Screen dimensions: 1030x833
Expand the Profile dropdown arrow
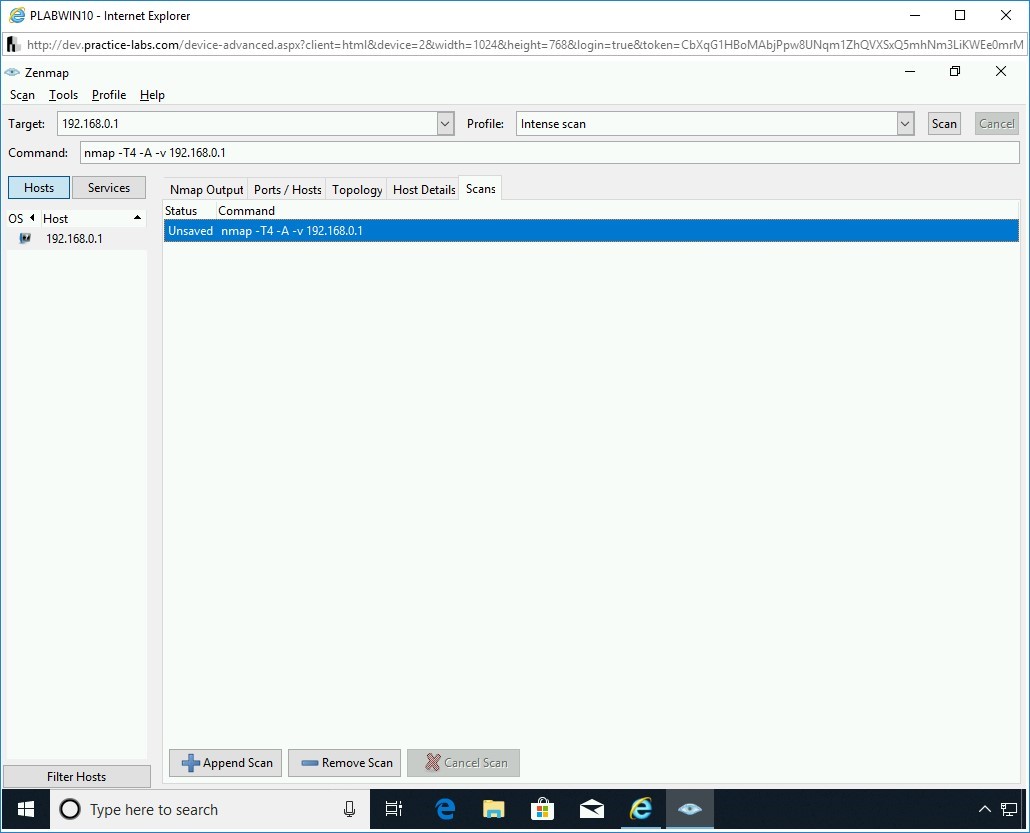point(905,124)
